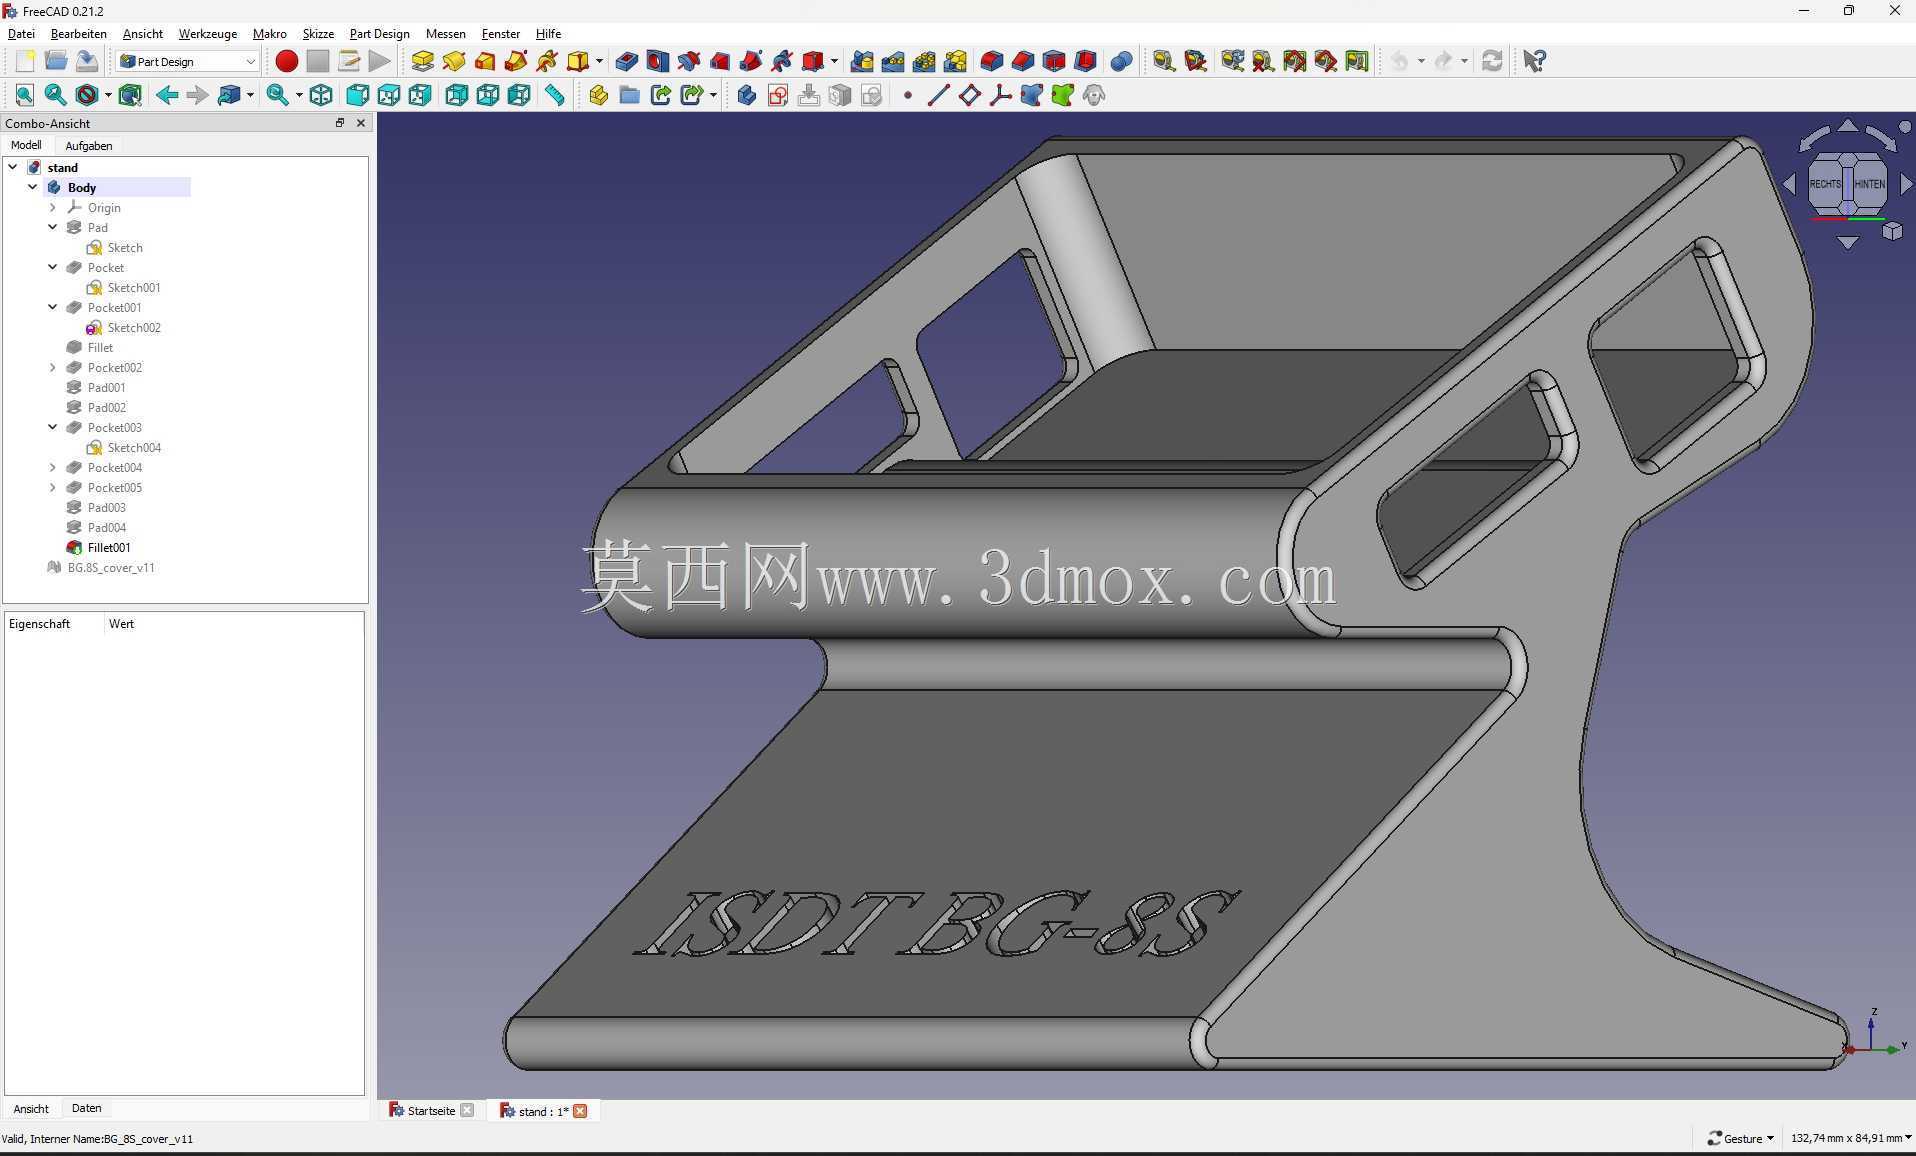Screen dimensions: 1916x1156
Task: Toggle all measurements visibility icon
Action: point(1294,61)
